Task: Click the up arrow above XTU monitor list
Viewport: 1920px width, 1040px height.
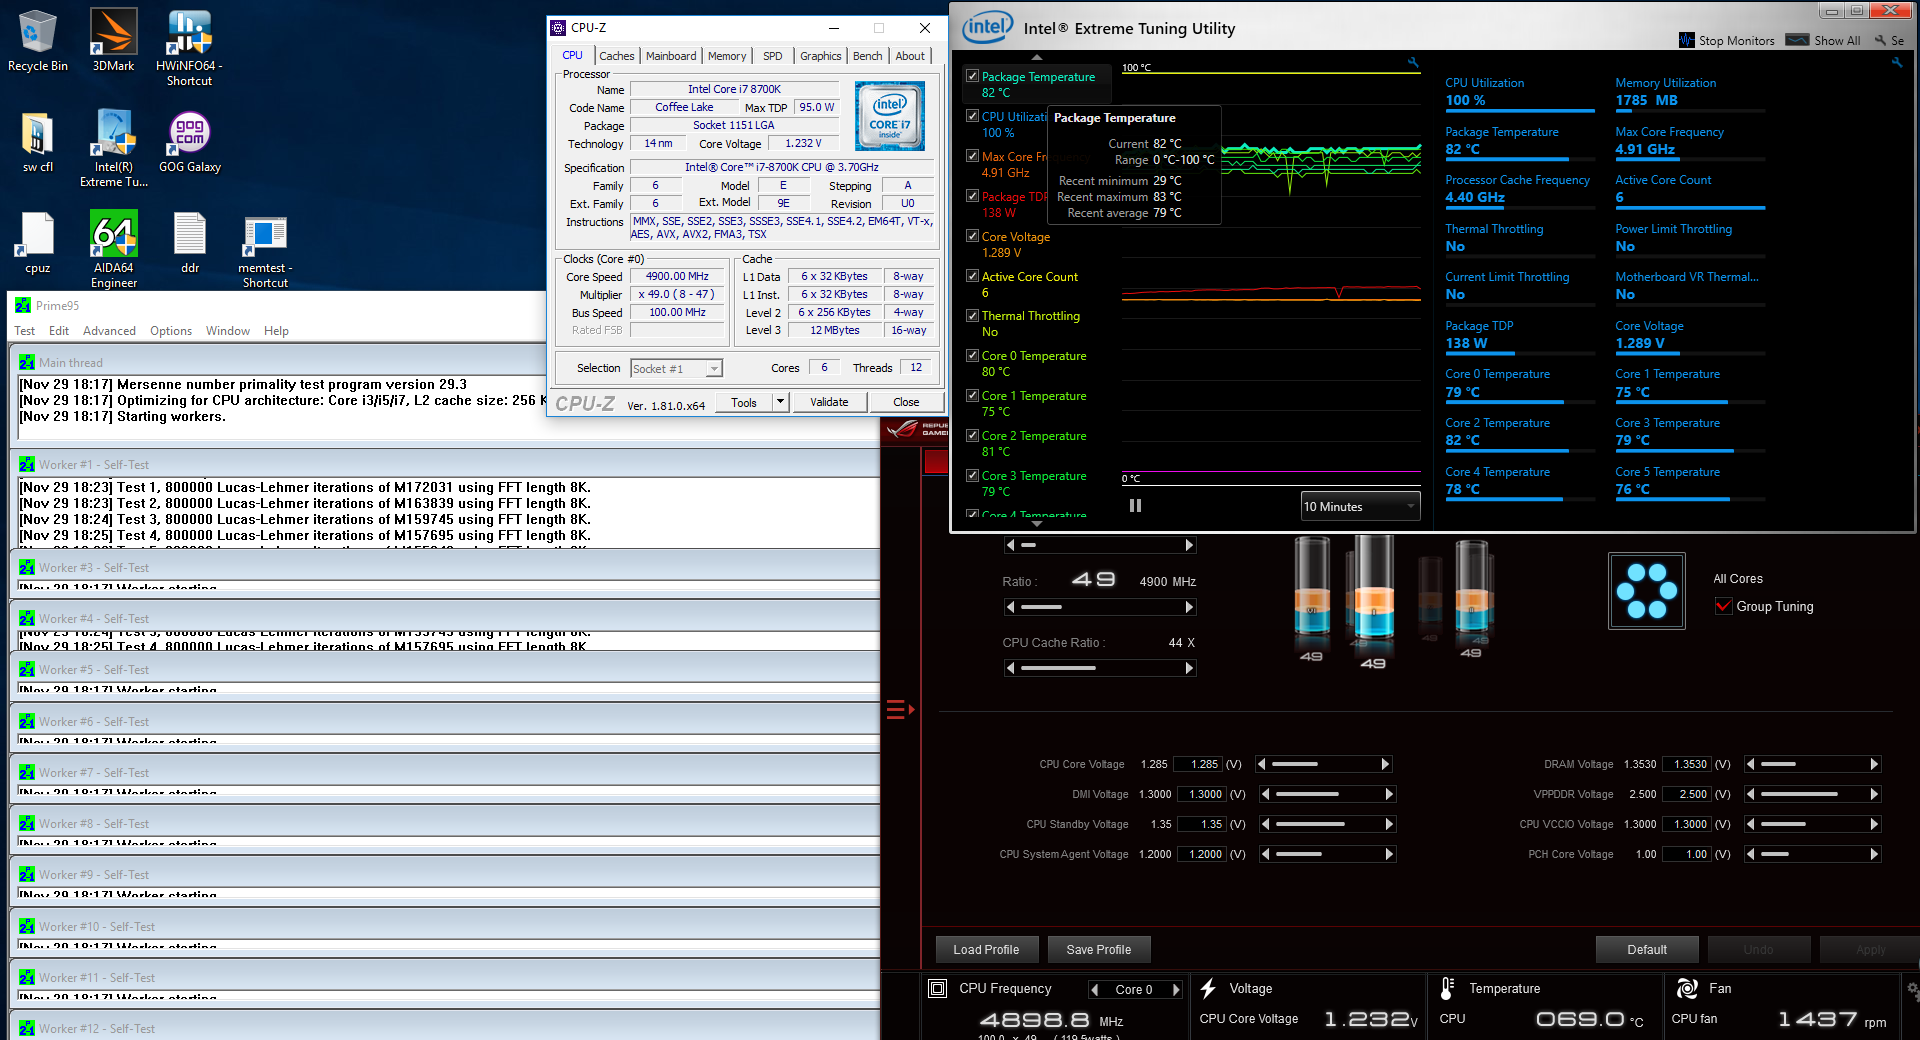Action: coord(1037,57)
